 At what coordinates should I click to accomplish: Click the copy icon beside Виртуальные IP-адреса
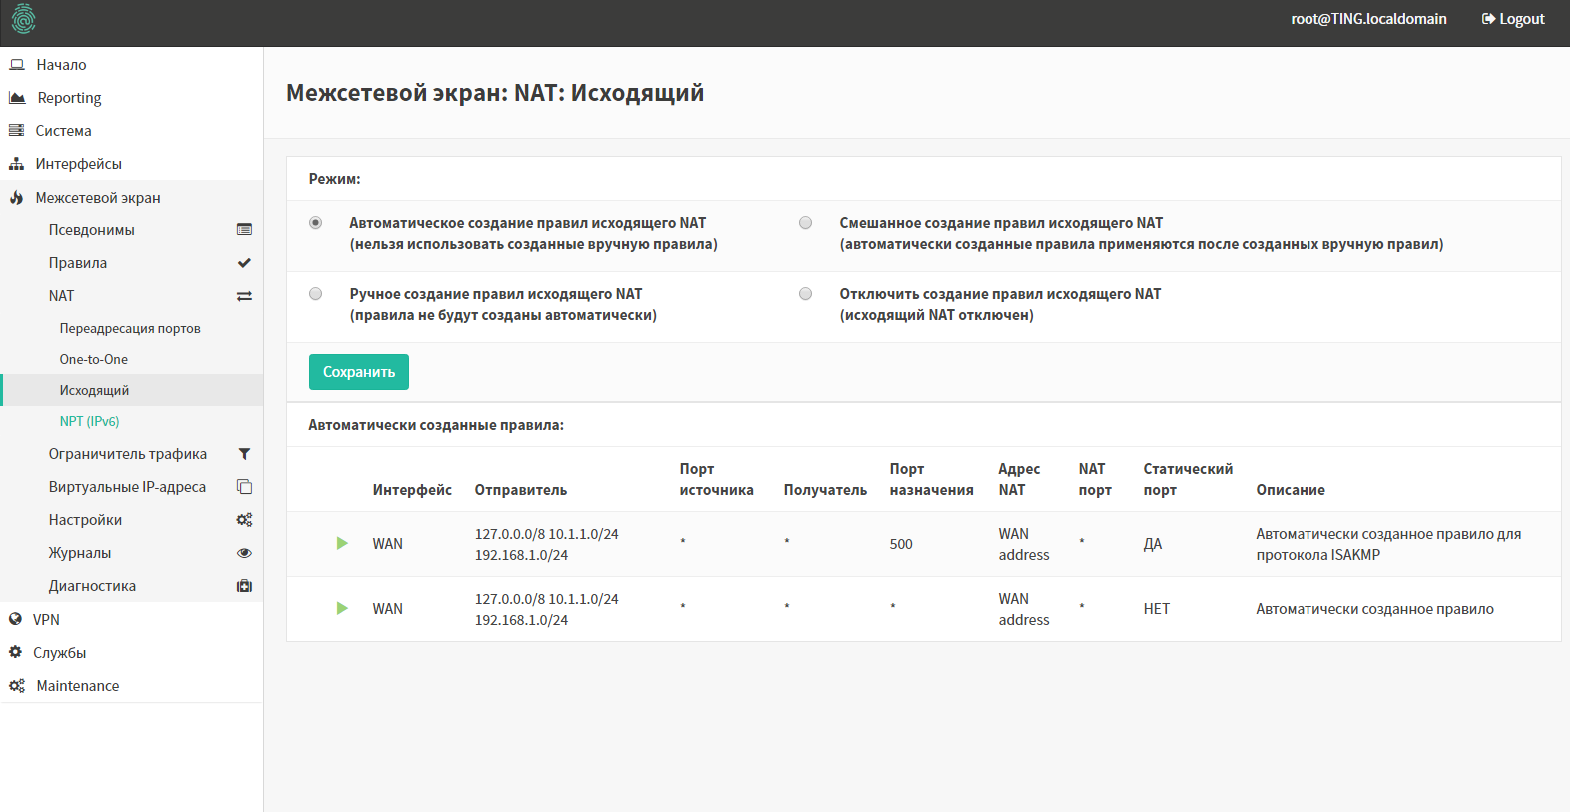244,487
